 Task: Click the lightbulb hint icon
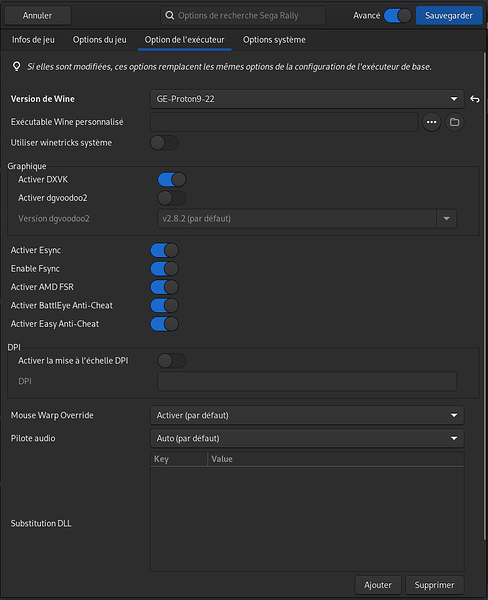tap(16, 67)
